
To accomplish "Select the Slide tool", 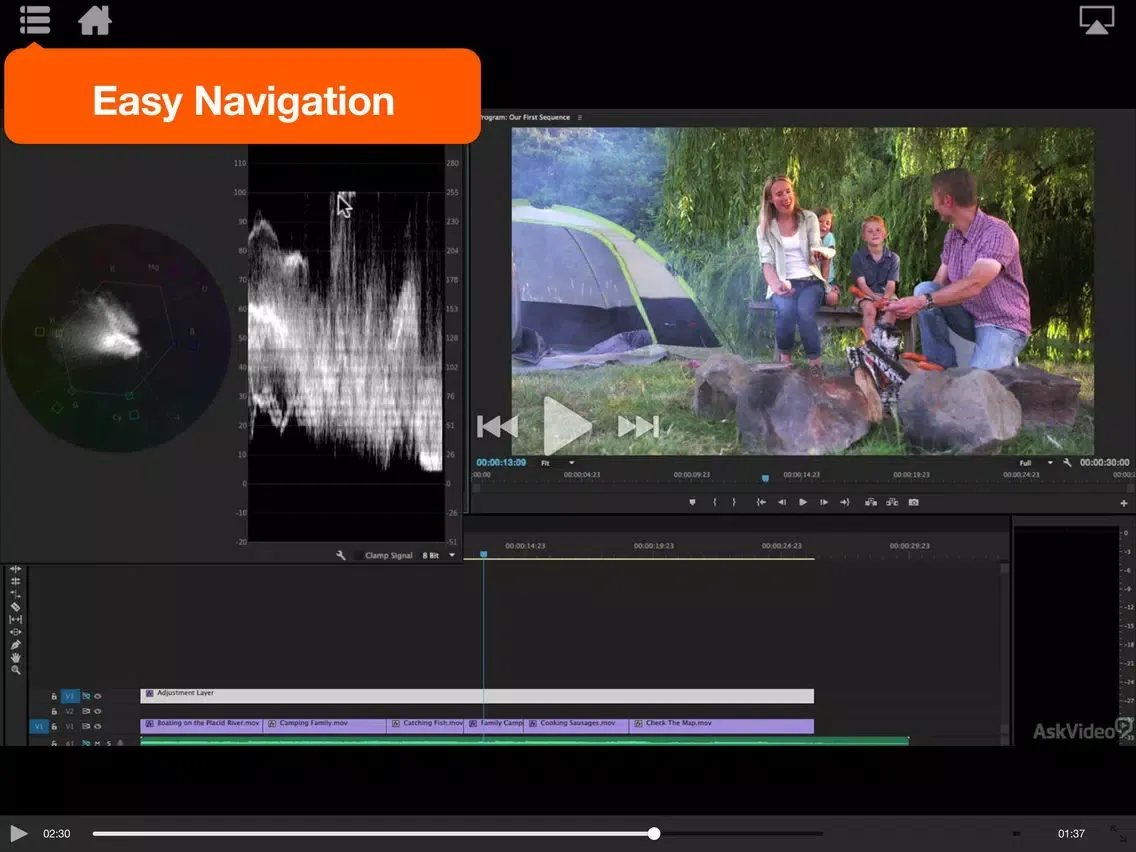I will (15, 632).
